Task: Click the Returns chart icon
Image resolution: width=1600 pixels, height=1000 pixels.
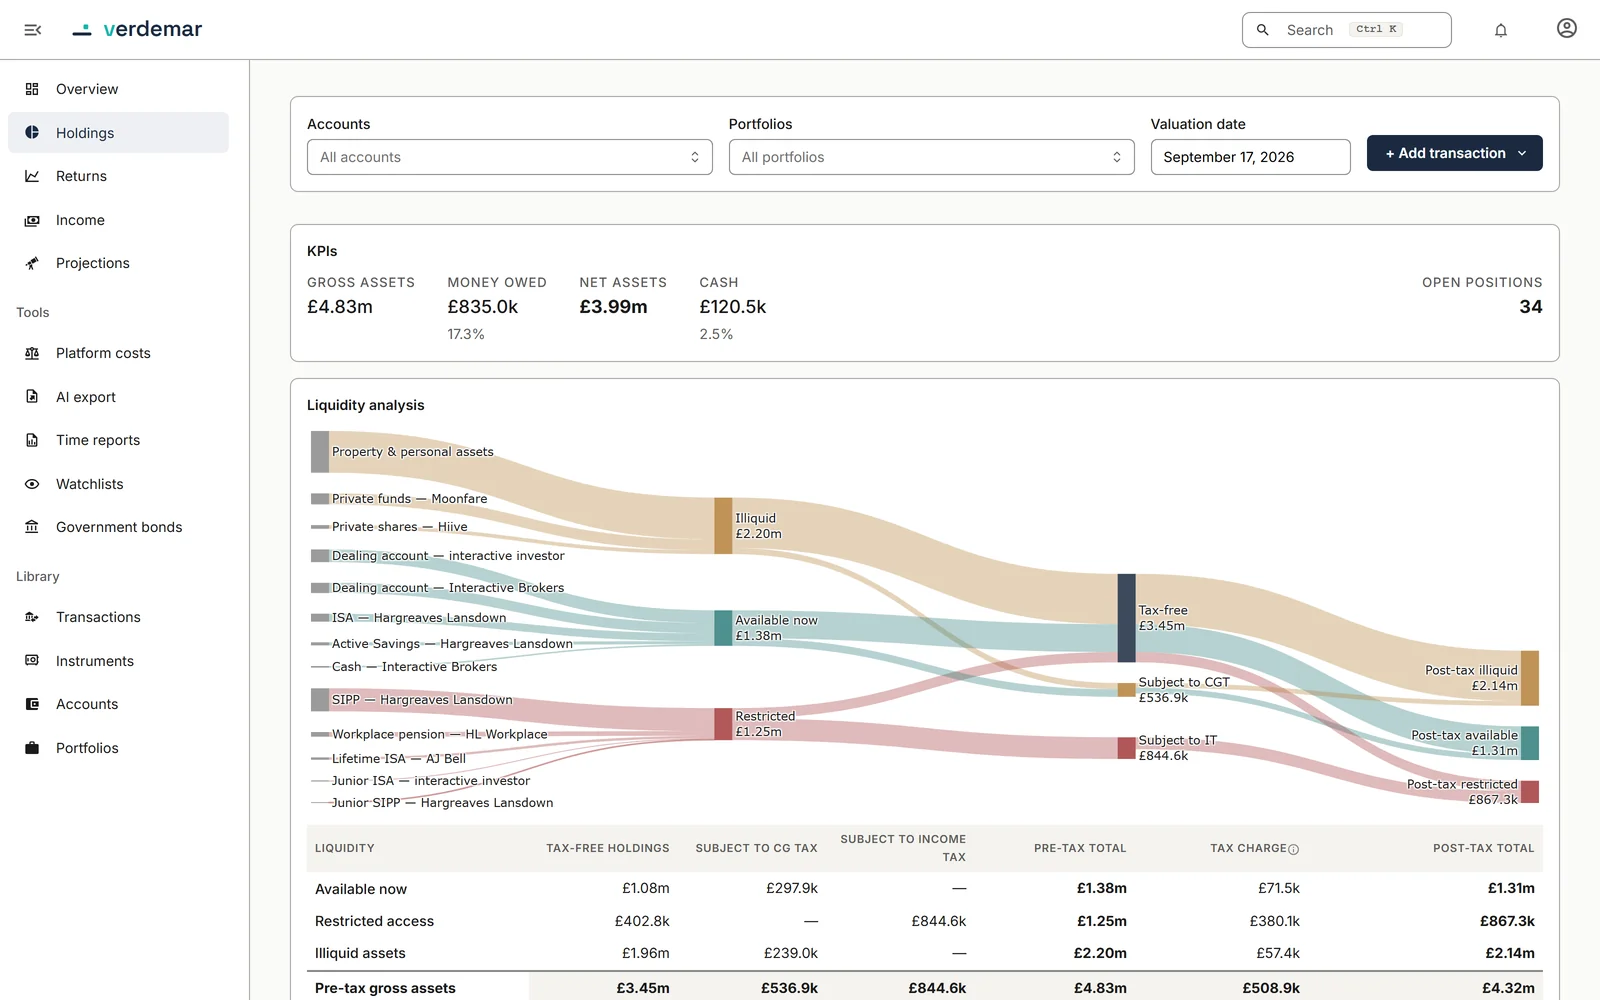Action: [32, 176]
